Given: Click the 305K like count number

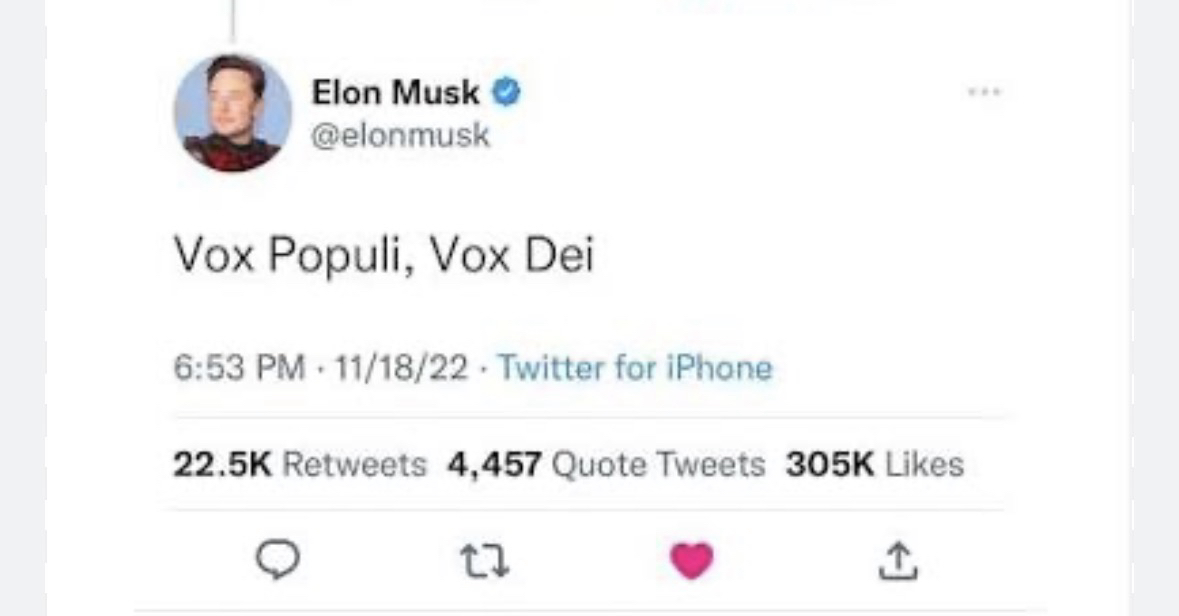Looking at the screenshot, I should pyautogui.click(x=829, y=464).
